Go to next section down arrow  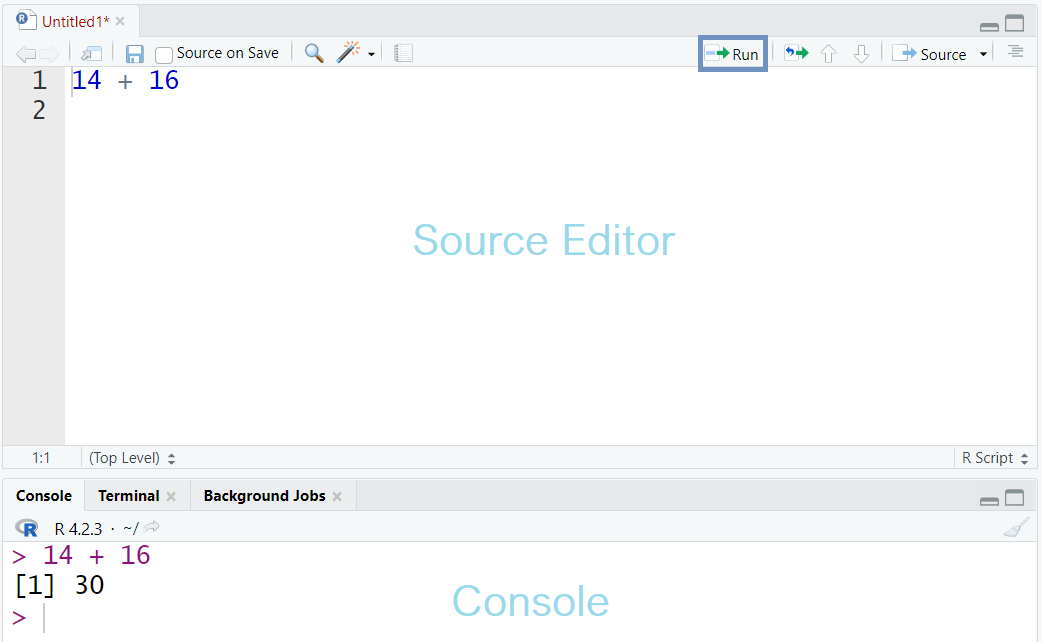click(861, 54)
